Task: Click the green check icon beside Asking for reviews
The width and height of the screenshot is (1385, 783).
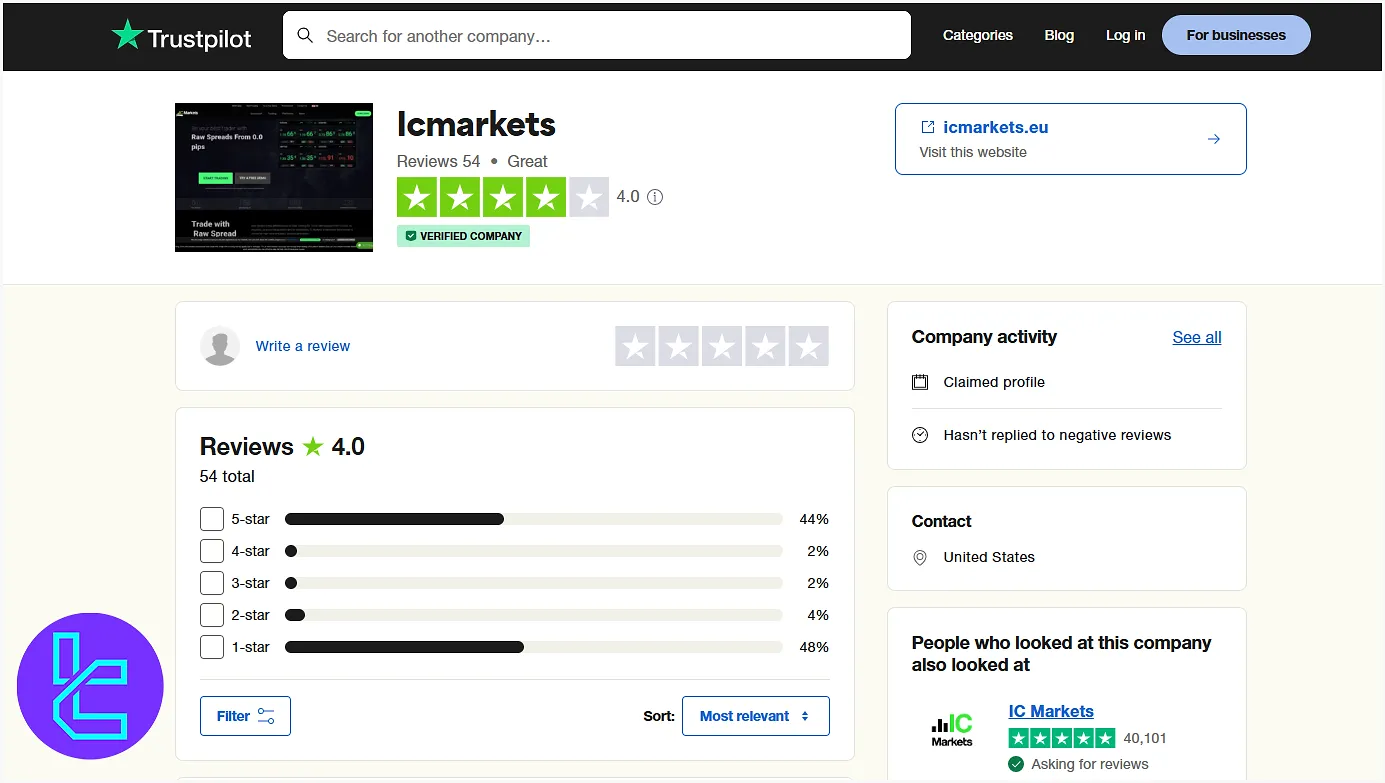Action: pyautogui.click(x=1016, y=764)
